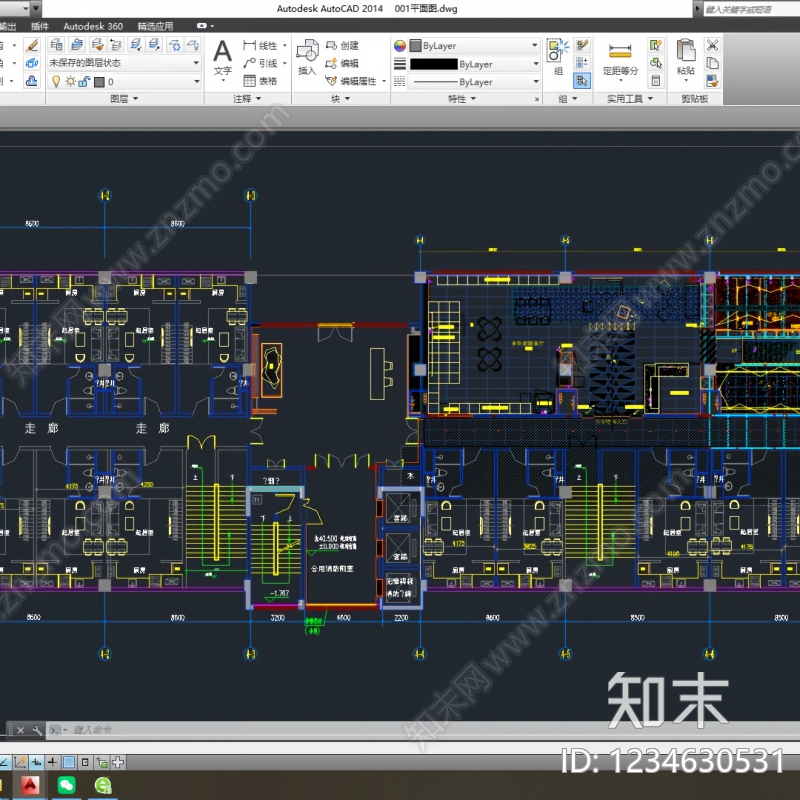Expand the 块 panel title

(340, 98)
